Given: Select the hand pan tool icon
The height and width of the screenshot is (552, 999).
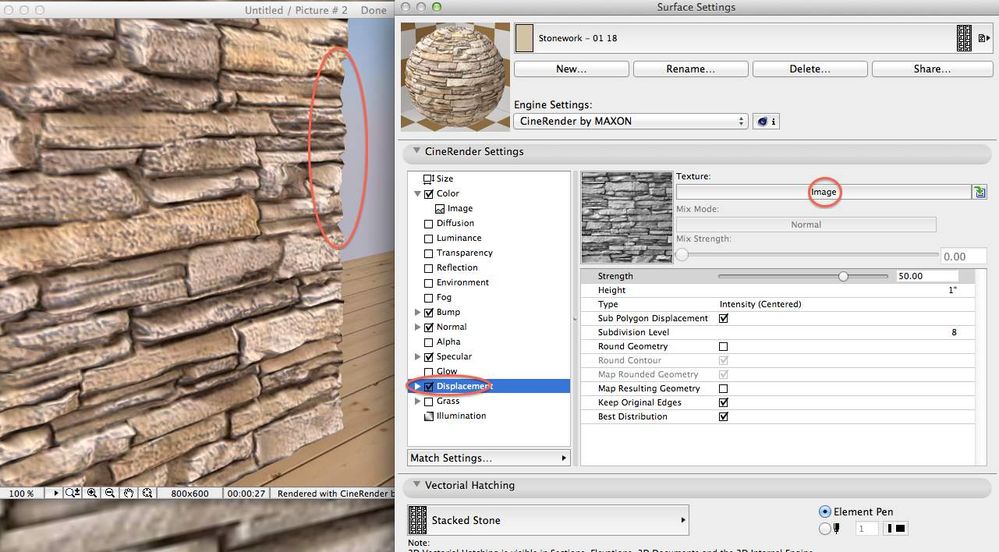Looking at the screenshot, I should 128,493.
